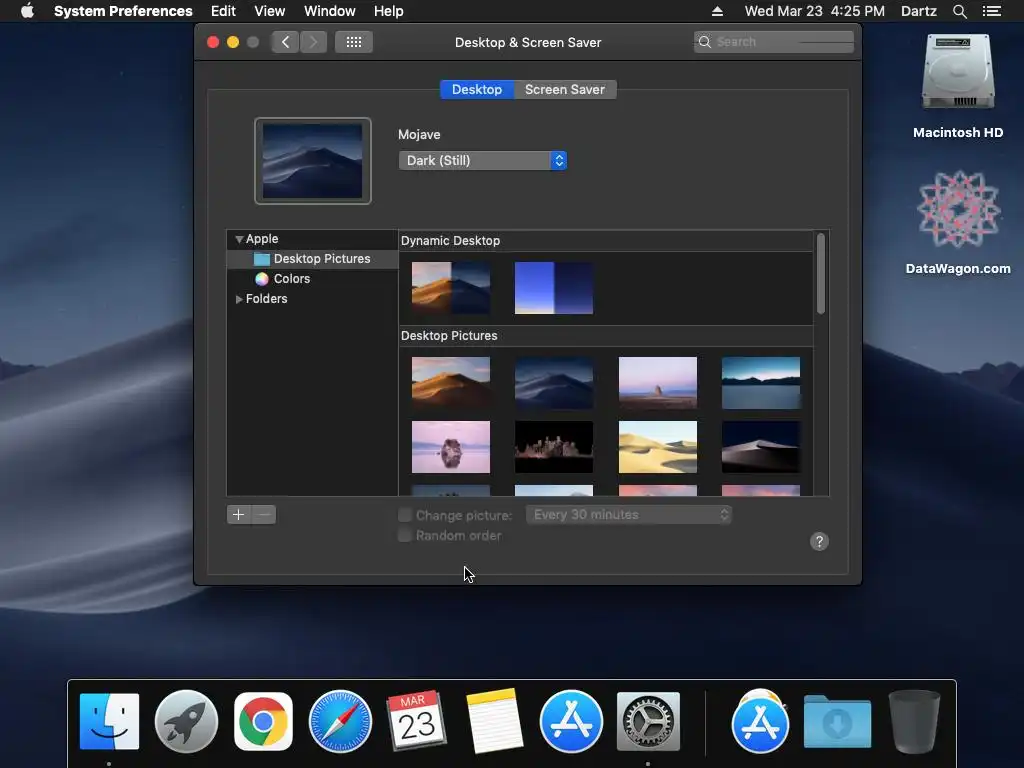Switch to the Screen Saver tab

pos(565,89)
